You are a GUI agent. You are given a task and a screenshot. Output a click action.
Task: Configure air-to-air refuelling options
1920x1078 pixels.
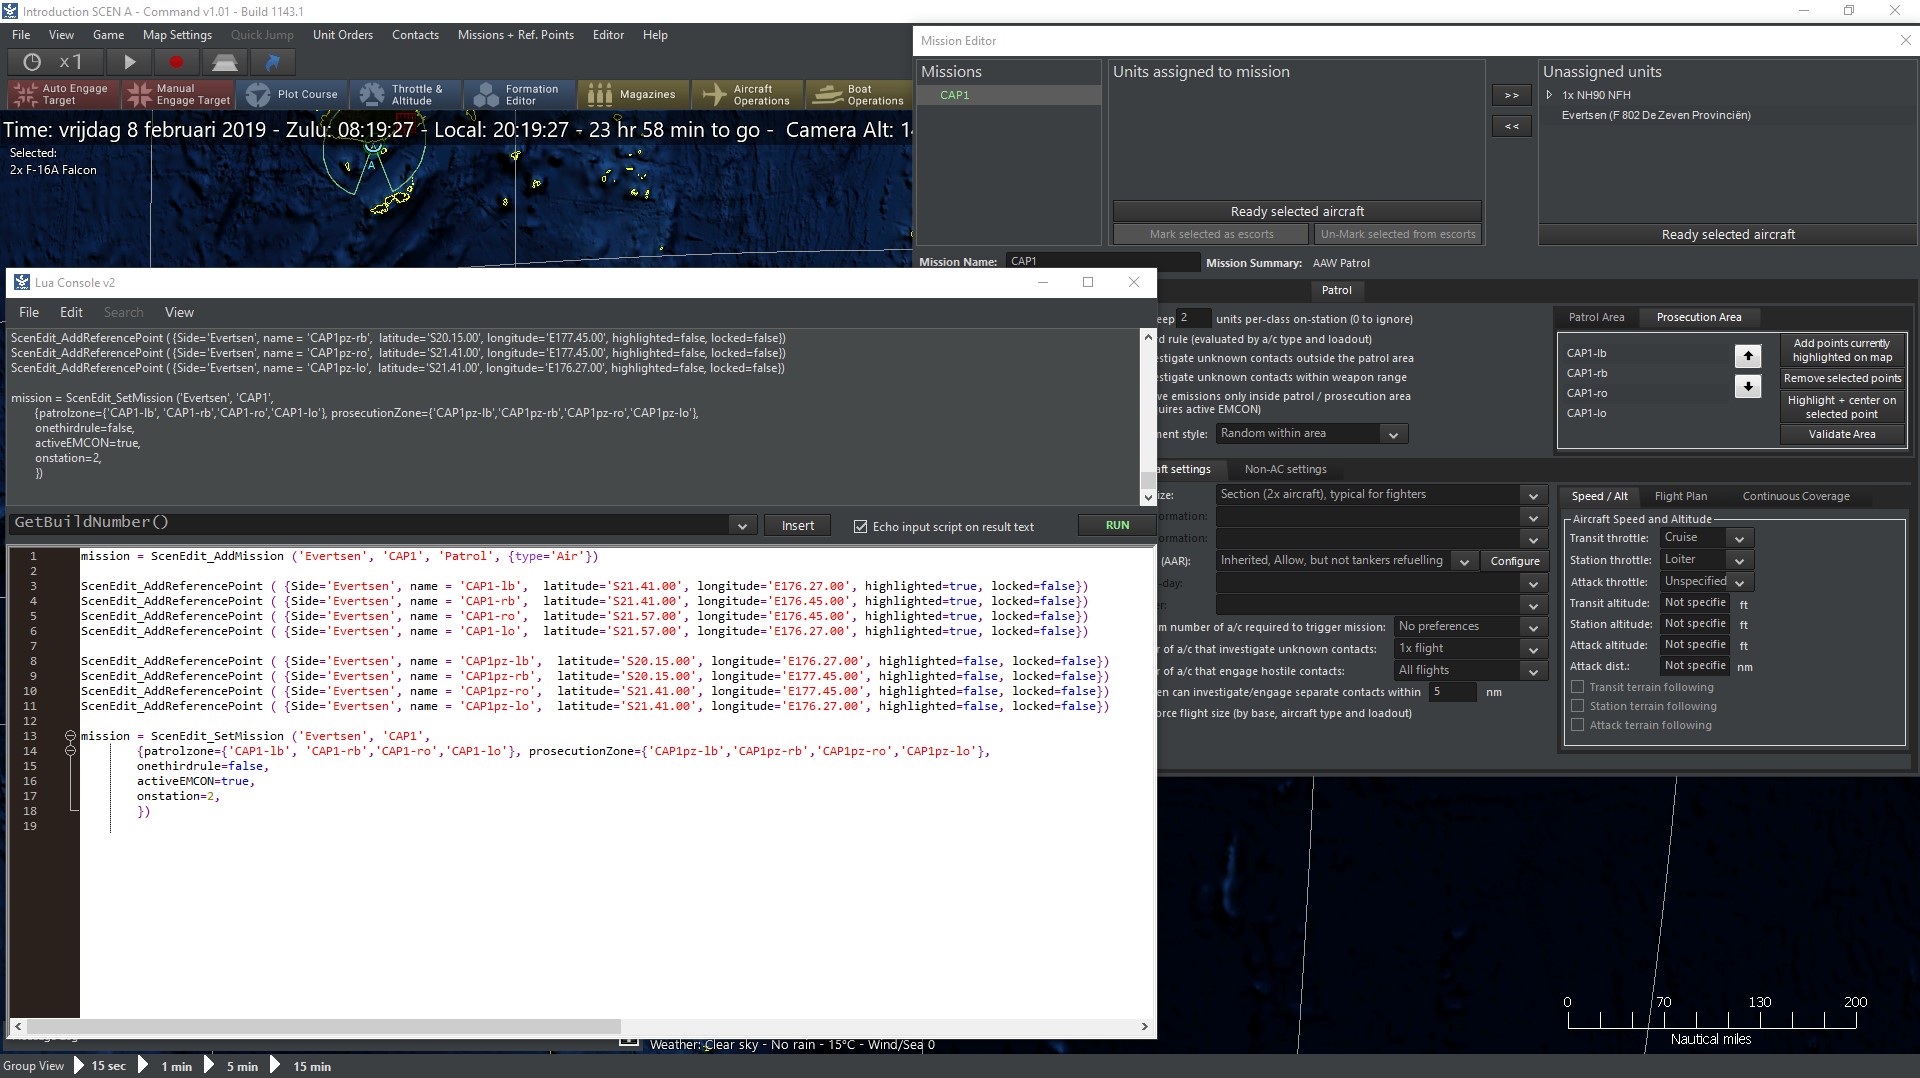[x=1515, y=561]
